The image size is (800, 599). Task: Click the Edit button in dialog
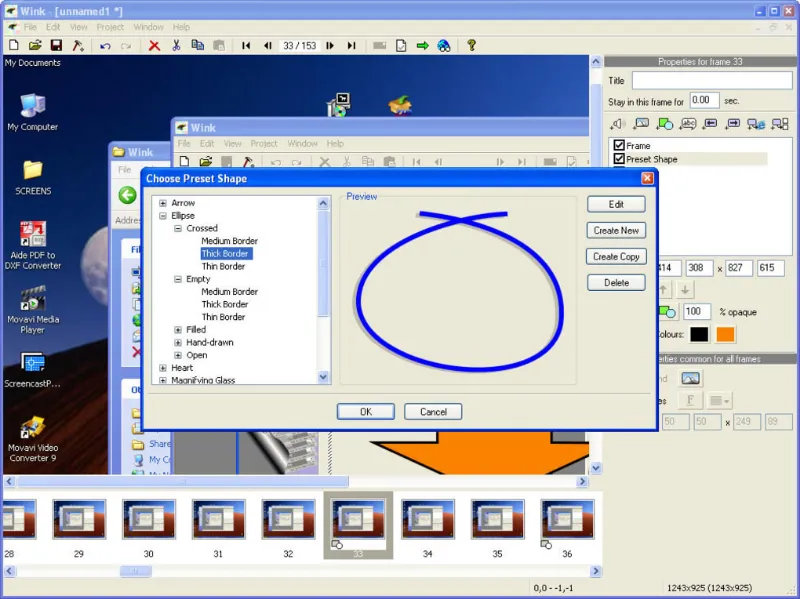tap(616, 204)
